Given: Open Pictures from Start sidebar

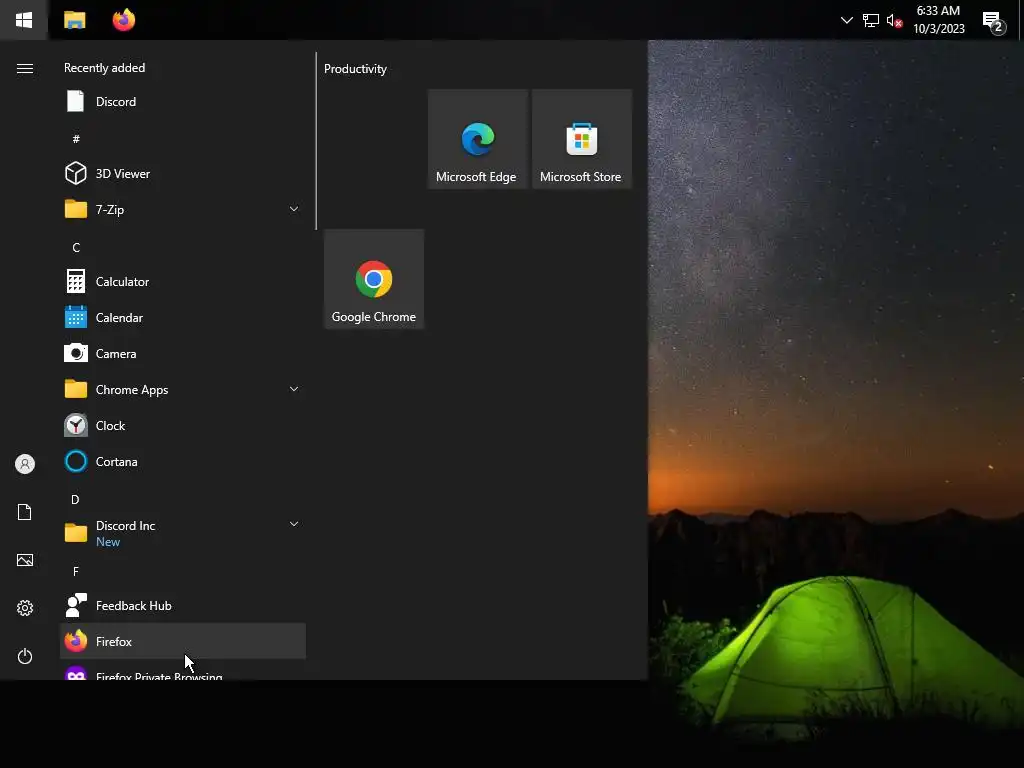Looking at the screenshot, I should pyautogui.click(x=25, y=560).
